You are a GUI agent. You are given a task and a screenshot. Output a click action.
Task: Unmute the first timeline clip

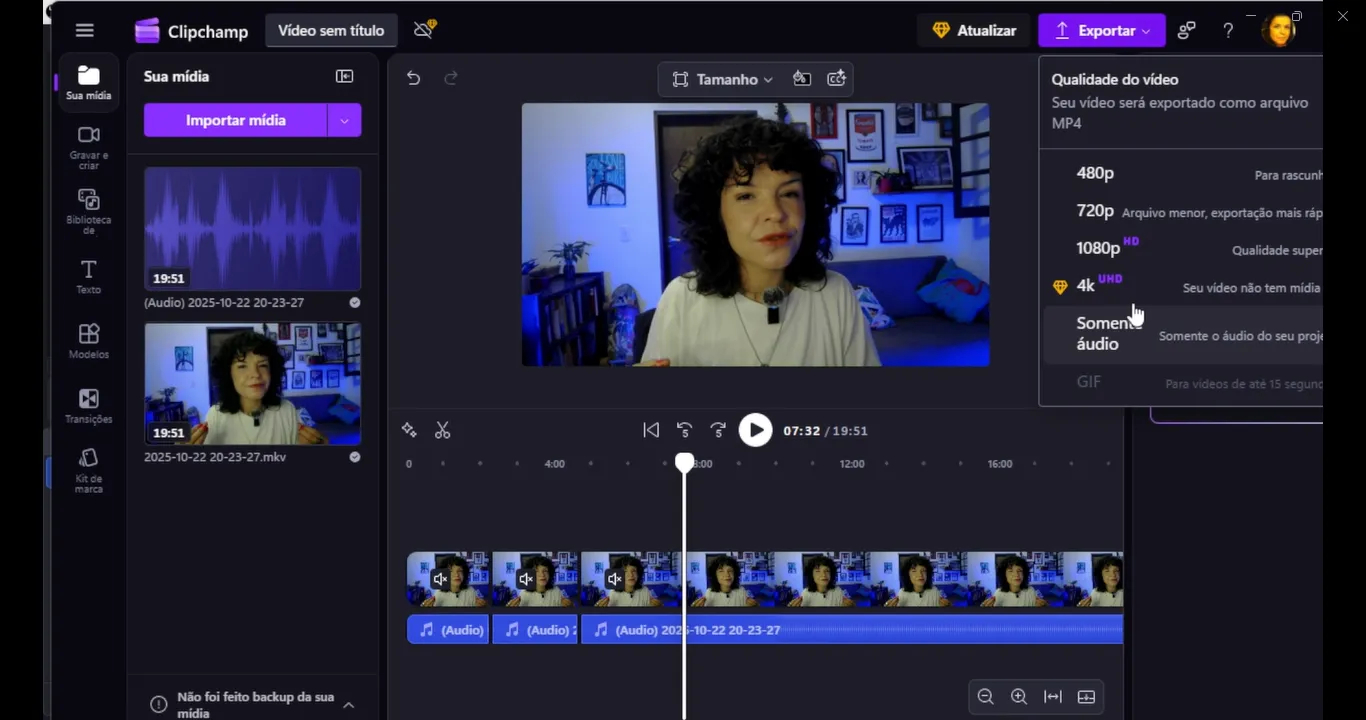(440, 579)
